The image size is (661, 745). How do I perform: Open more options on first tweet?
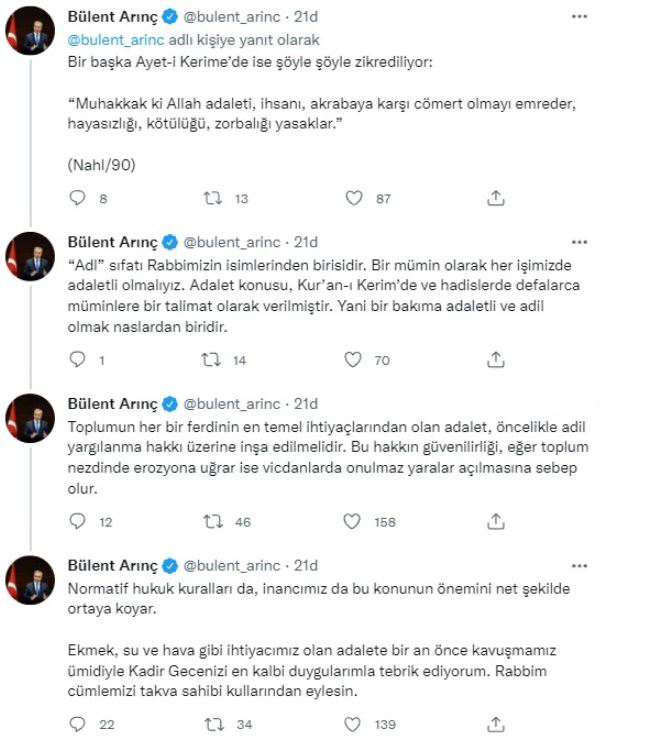coord(579,18)
